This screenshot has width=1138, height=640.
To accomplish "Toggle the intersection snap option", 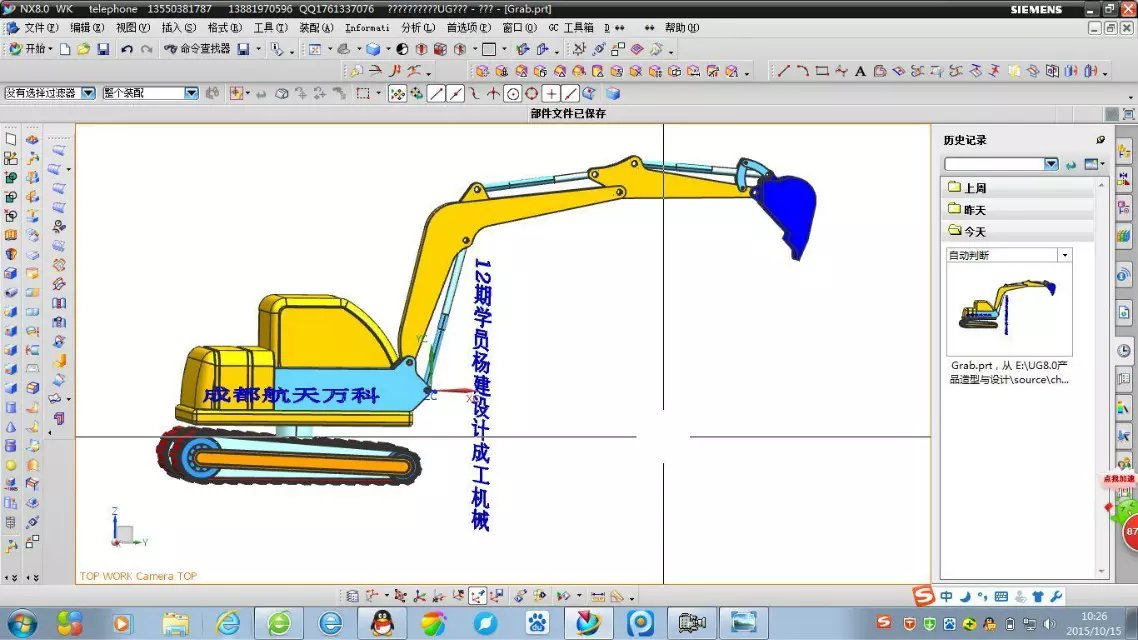I will tap(493, 94).
